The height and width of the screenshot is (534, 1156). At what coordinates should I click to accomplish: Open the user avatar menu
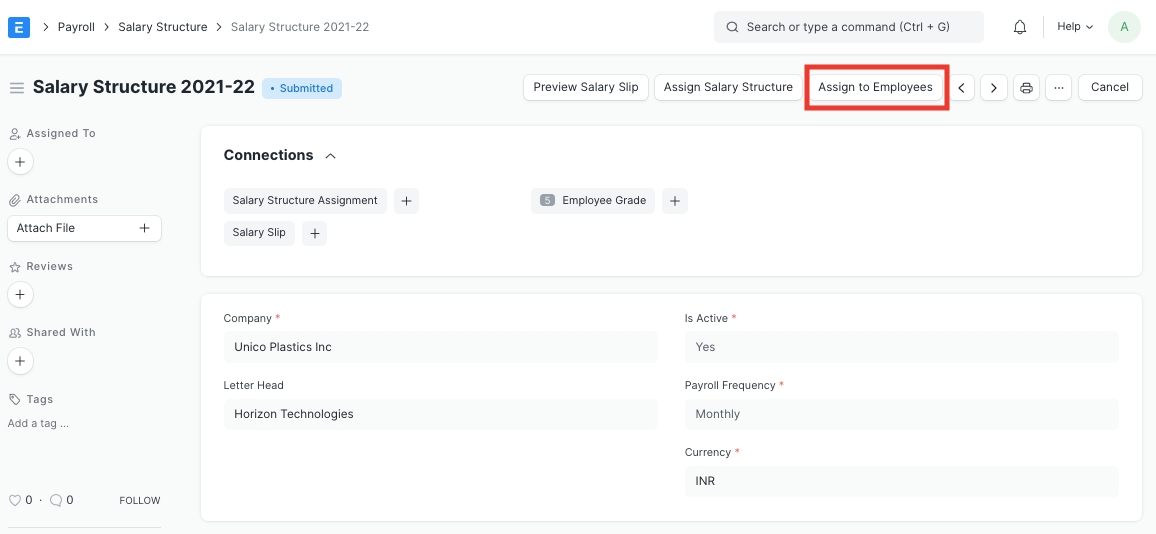click(x=1124, y=27)
